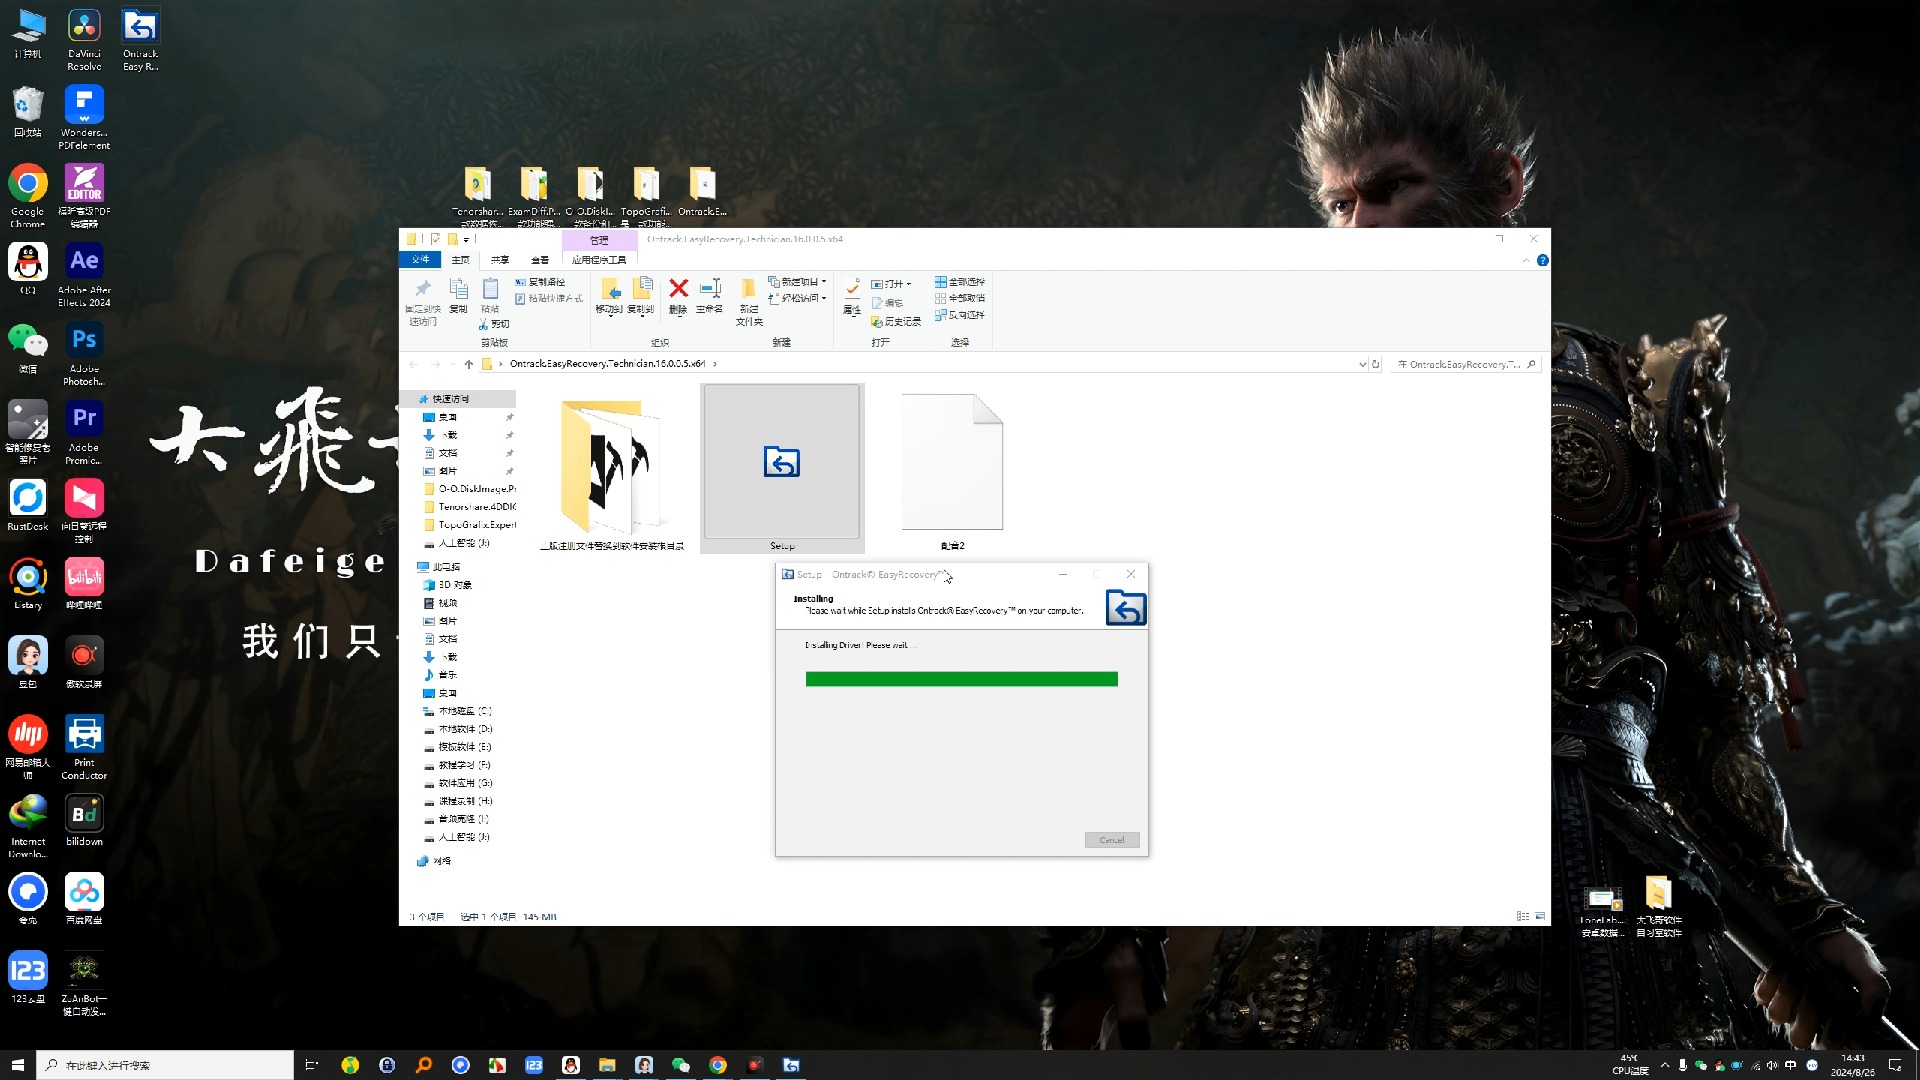Image resolution: width=1920 pixels, height=1080 pixels.
Task: Click the Rename icon in ribbon
Action: [x=710, y=290]
